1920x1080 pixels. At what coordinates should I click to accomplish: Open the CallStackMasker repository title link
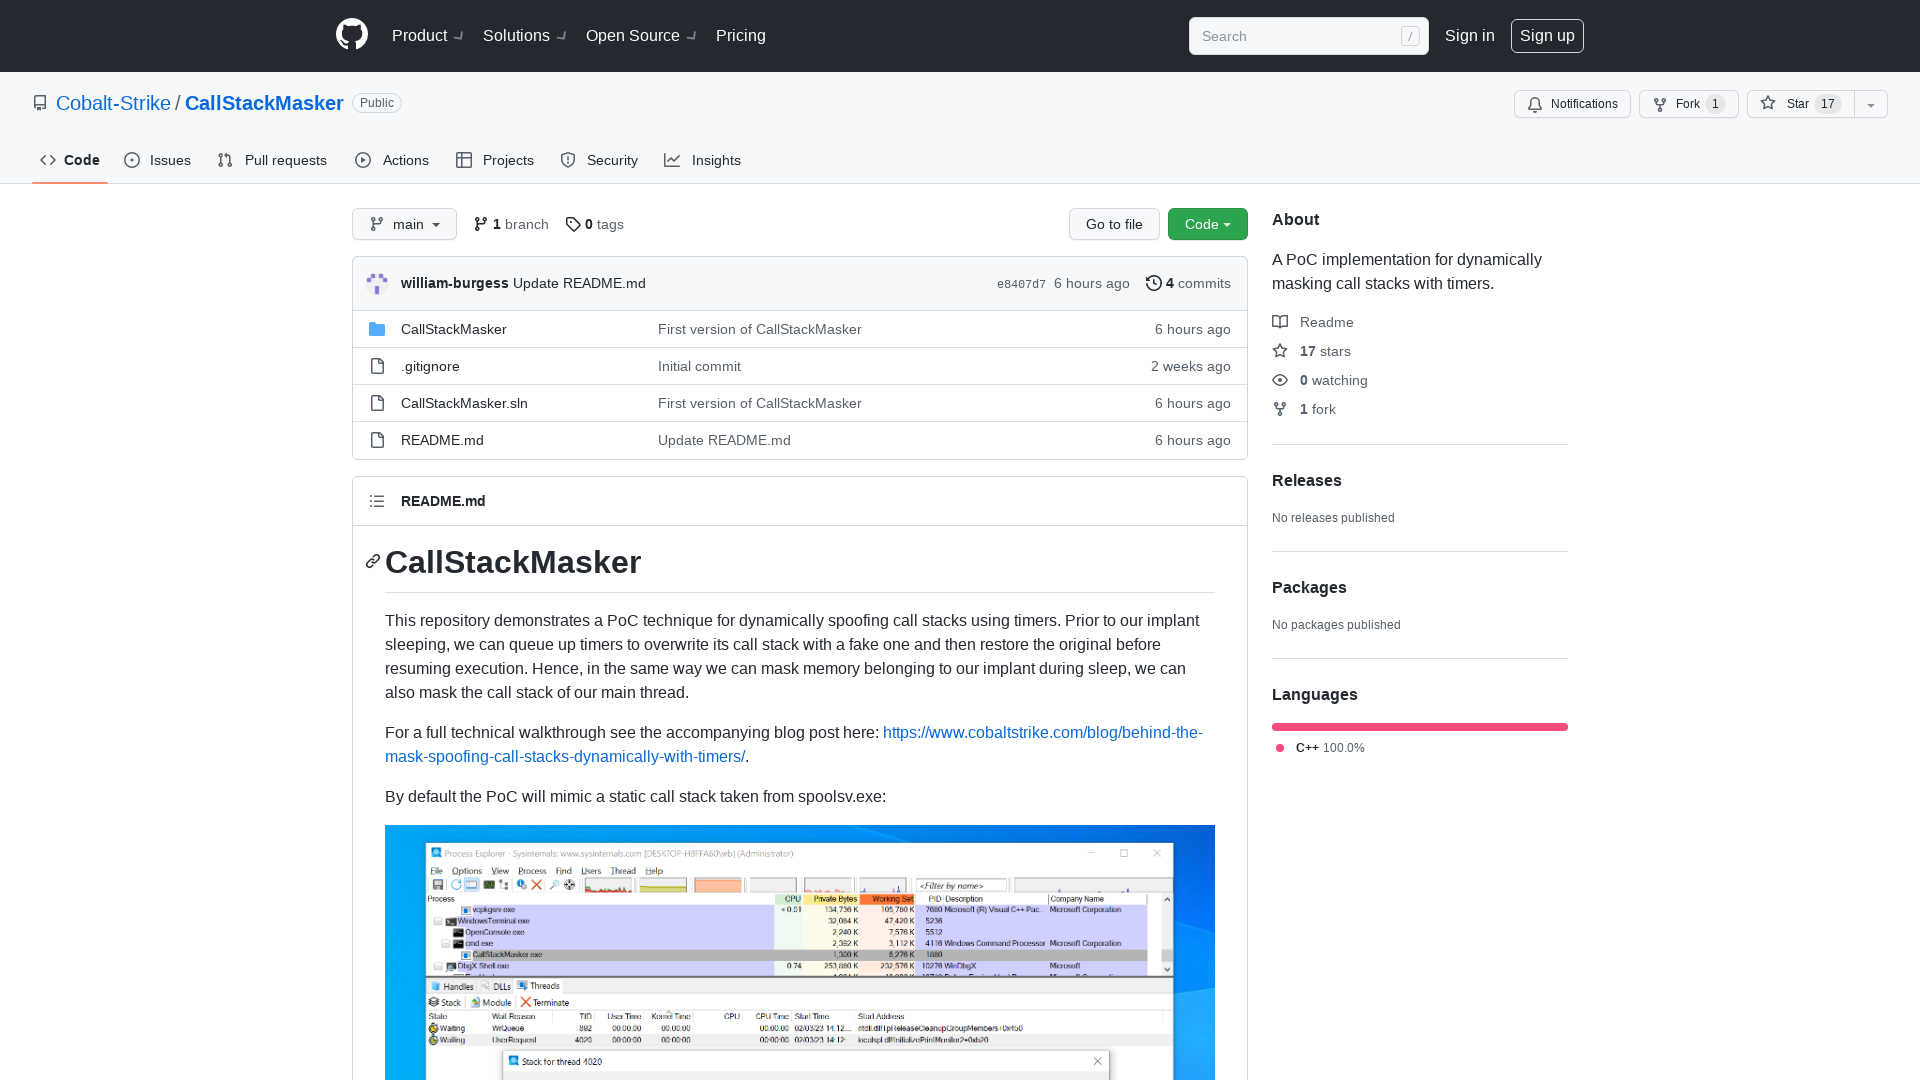tap(264, 103)
